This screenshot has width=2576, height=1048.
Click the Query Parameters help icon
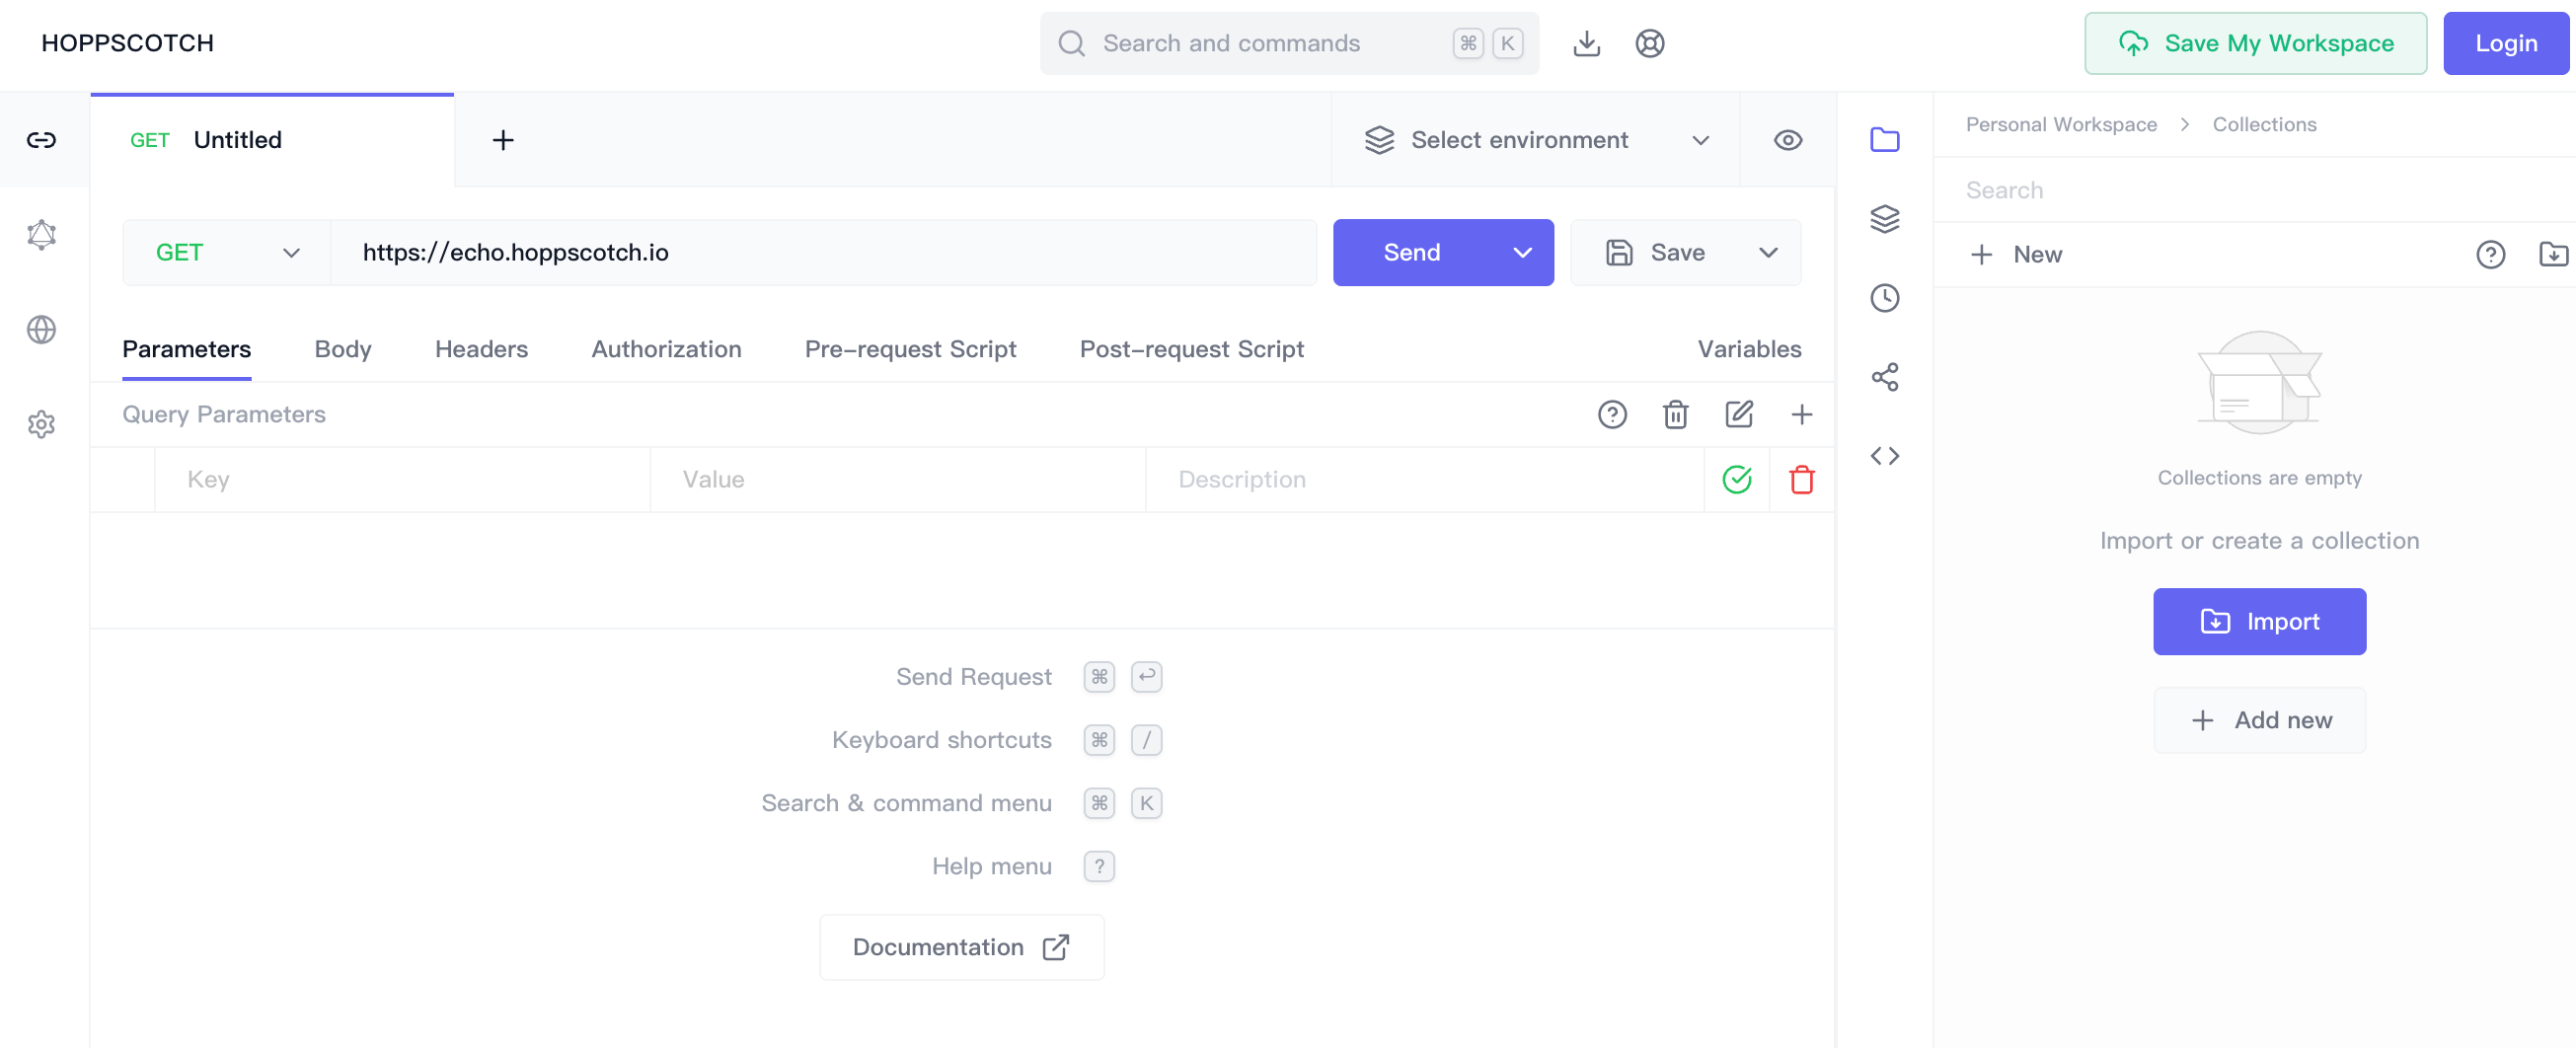pyautogui.click(x=1611, y=414)
